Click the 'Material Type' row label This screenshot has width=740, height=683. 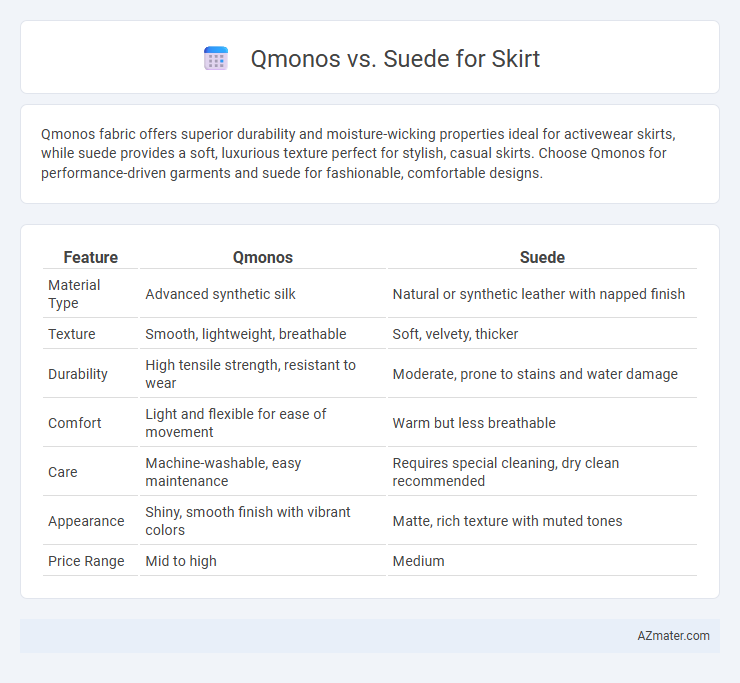coord(74,294)
